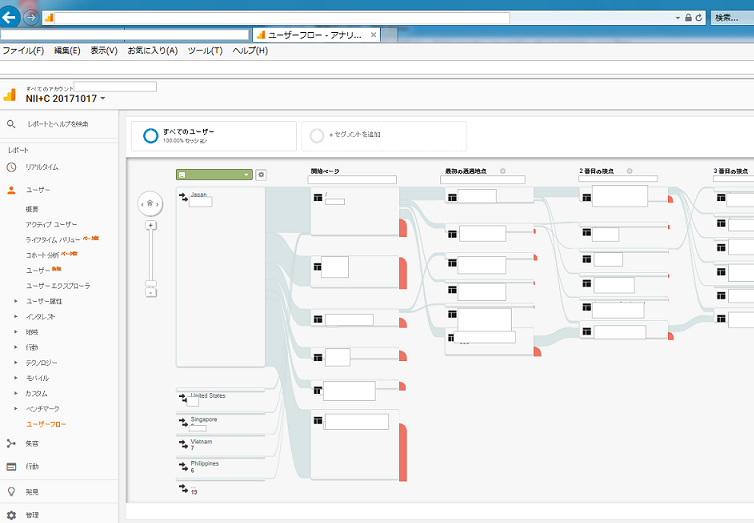The image size is (754, 523).
Task: Close the ユーザーフロー browser tab
Action: [373, 35]
